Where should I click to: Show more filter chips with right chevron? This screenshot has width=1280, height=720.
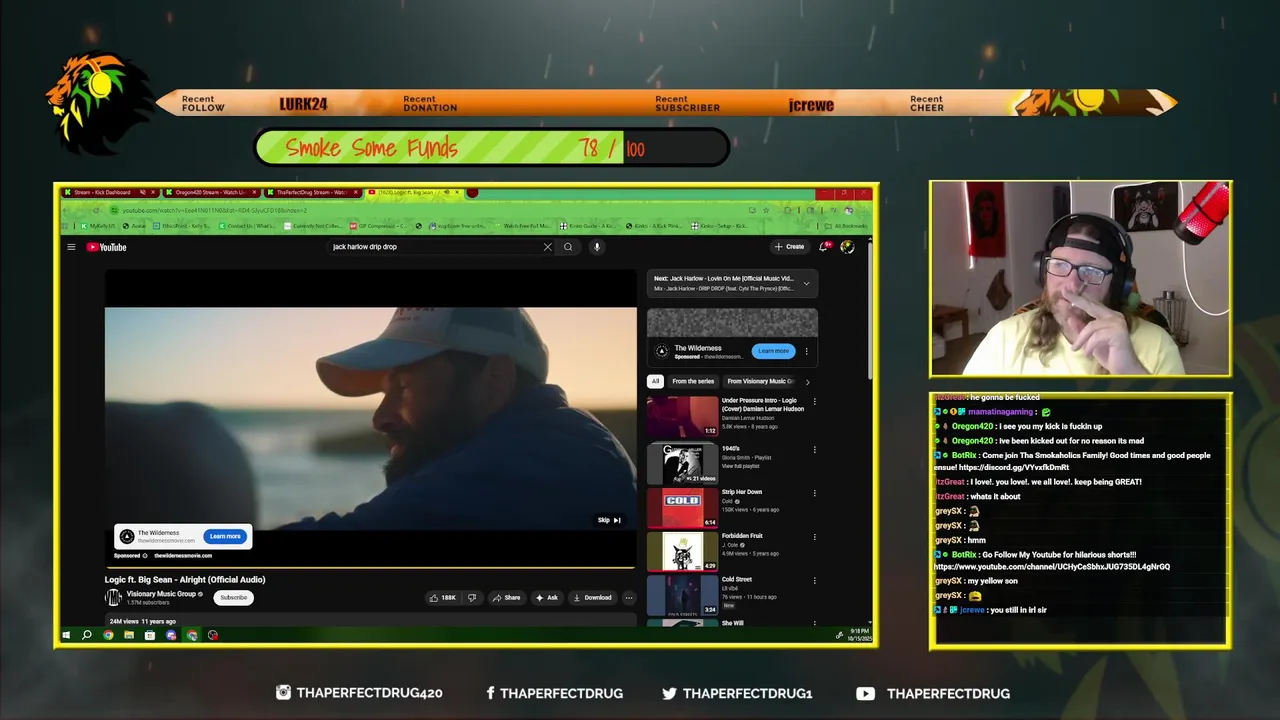[807, 381]
